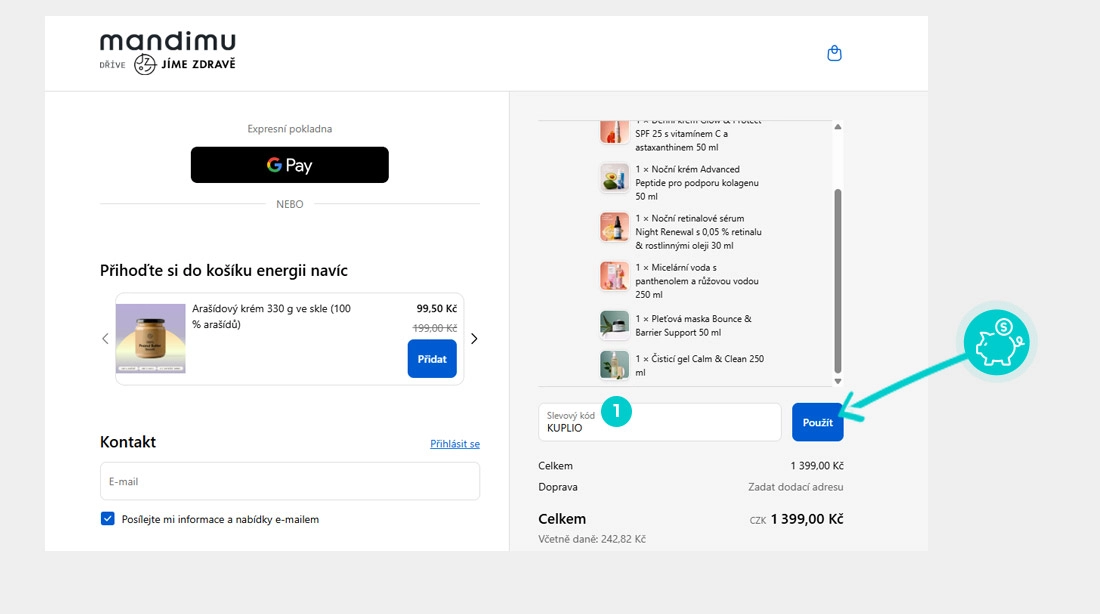Click the Pleťová maska Bounce & Barrier image
The height and width of the screenshot is (614, 1100).
[x=614, y=325]
